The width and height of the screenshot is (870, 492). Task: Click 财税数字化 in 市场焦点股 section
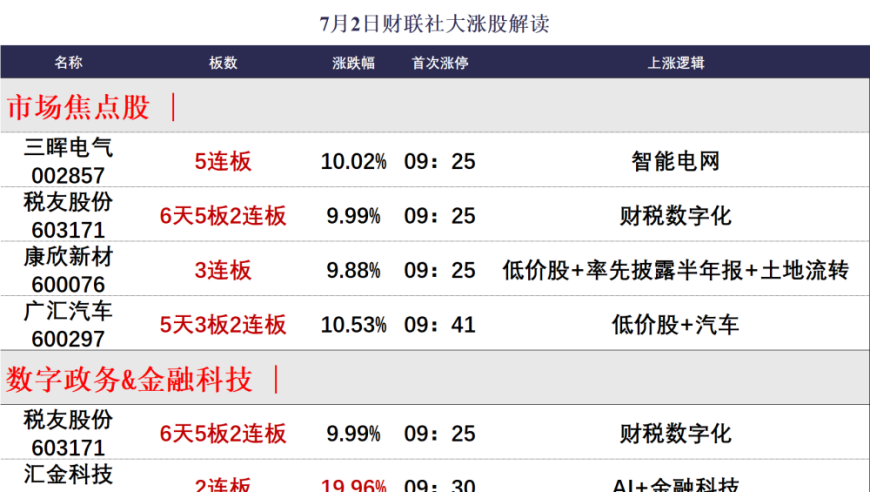[x=676, y=216]
